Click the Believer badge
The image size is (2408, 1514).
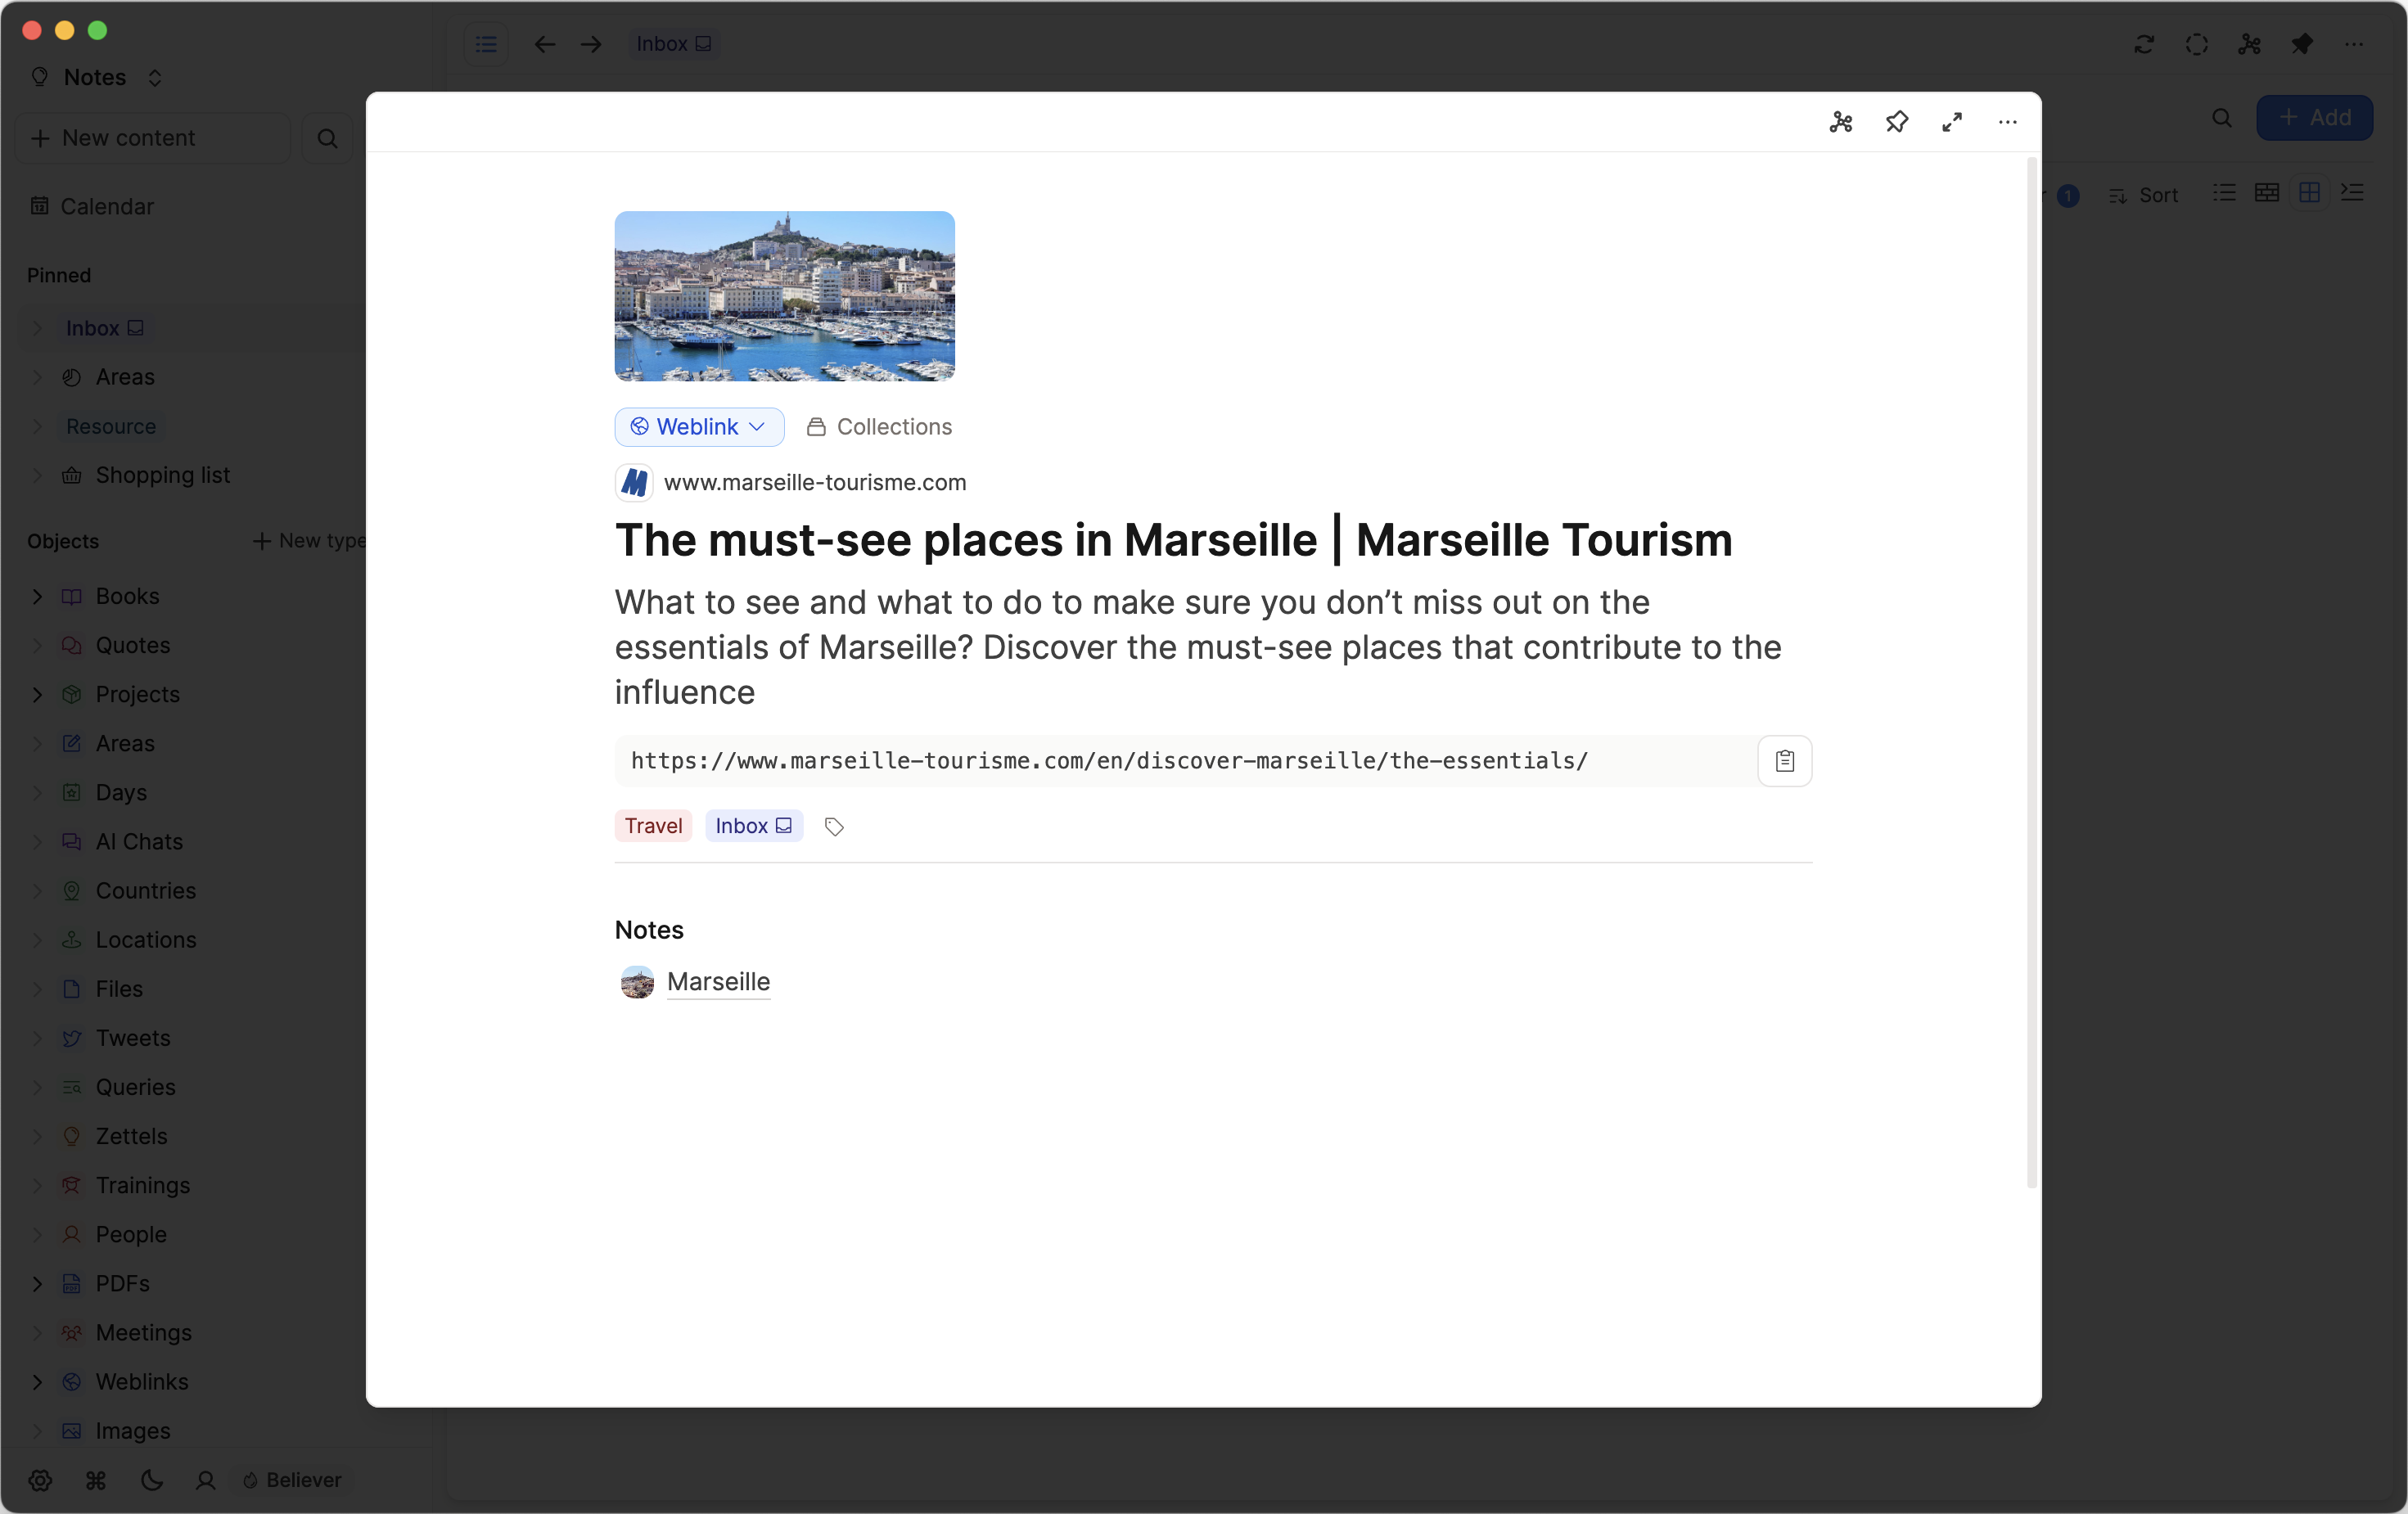(x=292, y=1480)
